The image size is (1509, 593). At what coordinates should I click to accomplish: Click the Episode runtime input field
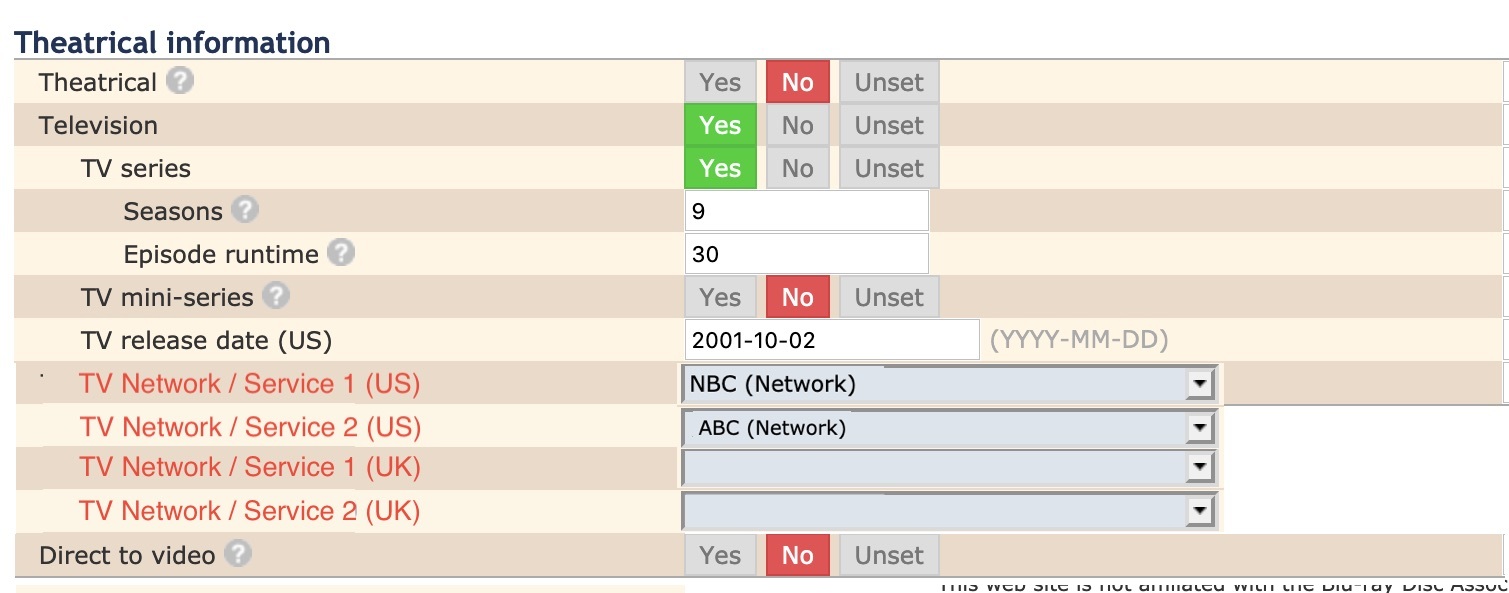click(807, 254)
